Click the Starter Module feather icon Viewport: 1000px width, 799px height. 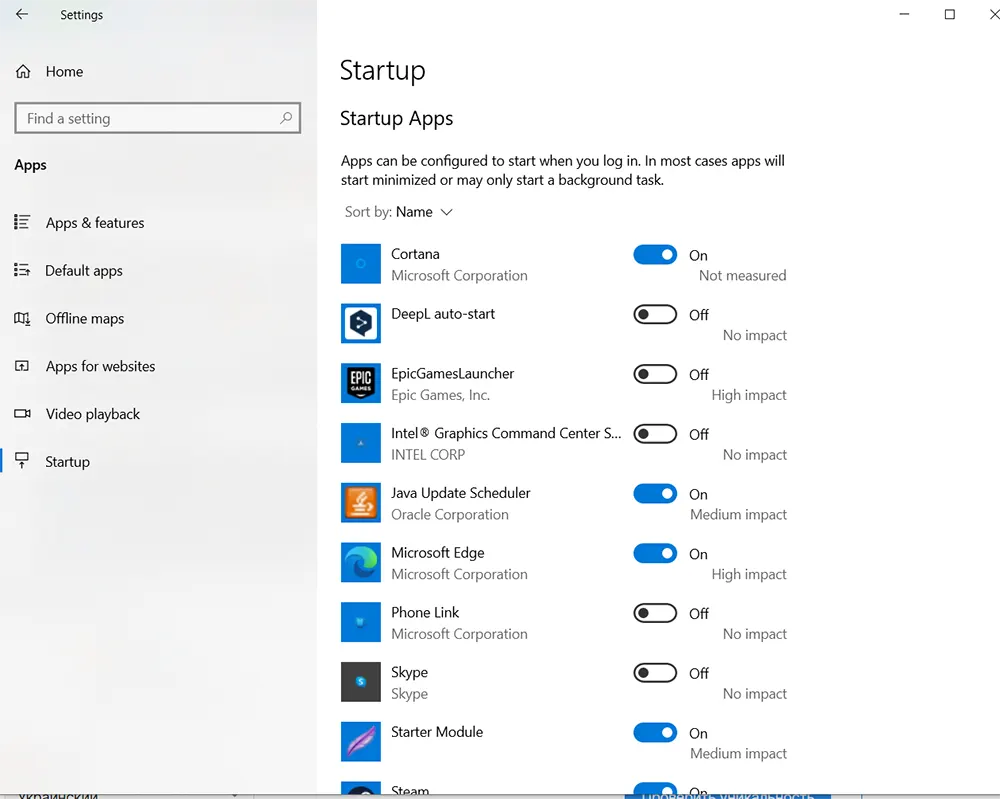(360, 742)
